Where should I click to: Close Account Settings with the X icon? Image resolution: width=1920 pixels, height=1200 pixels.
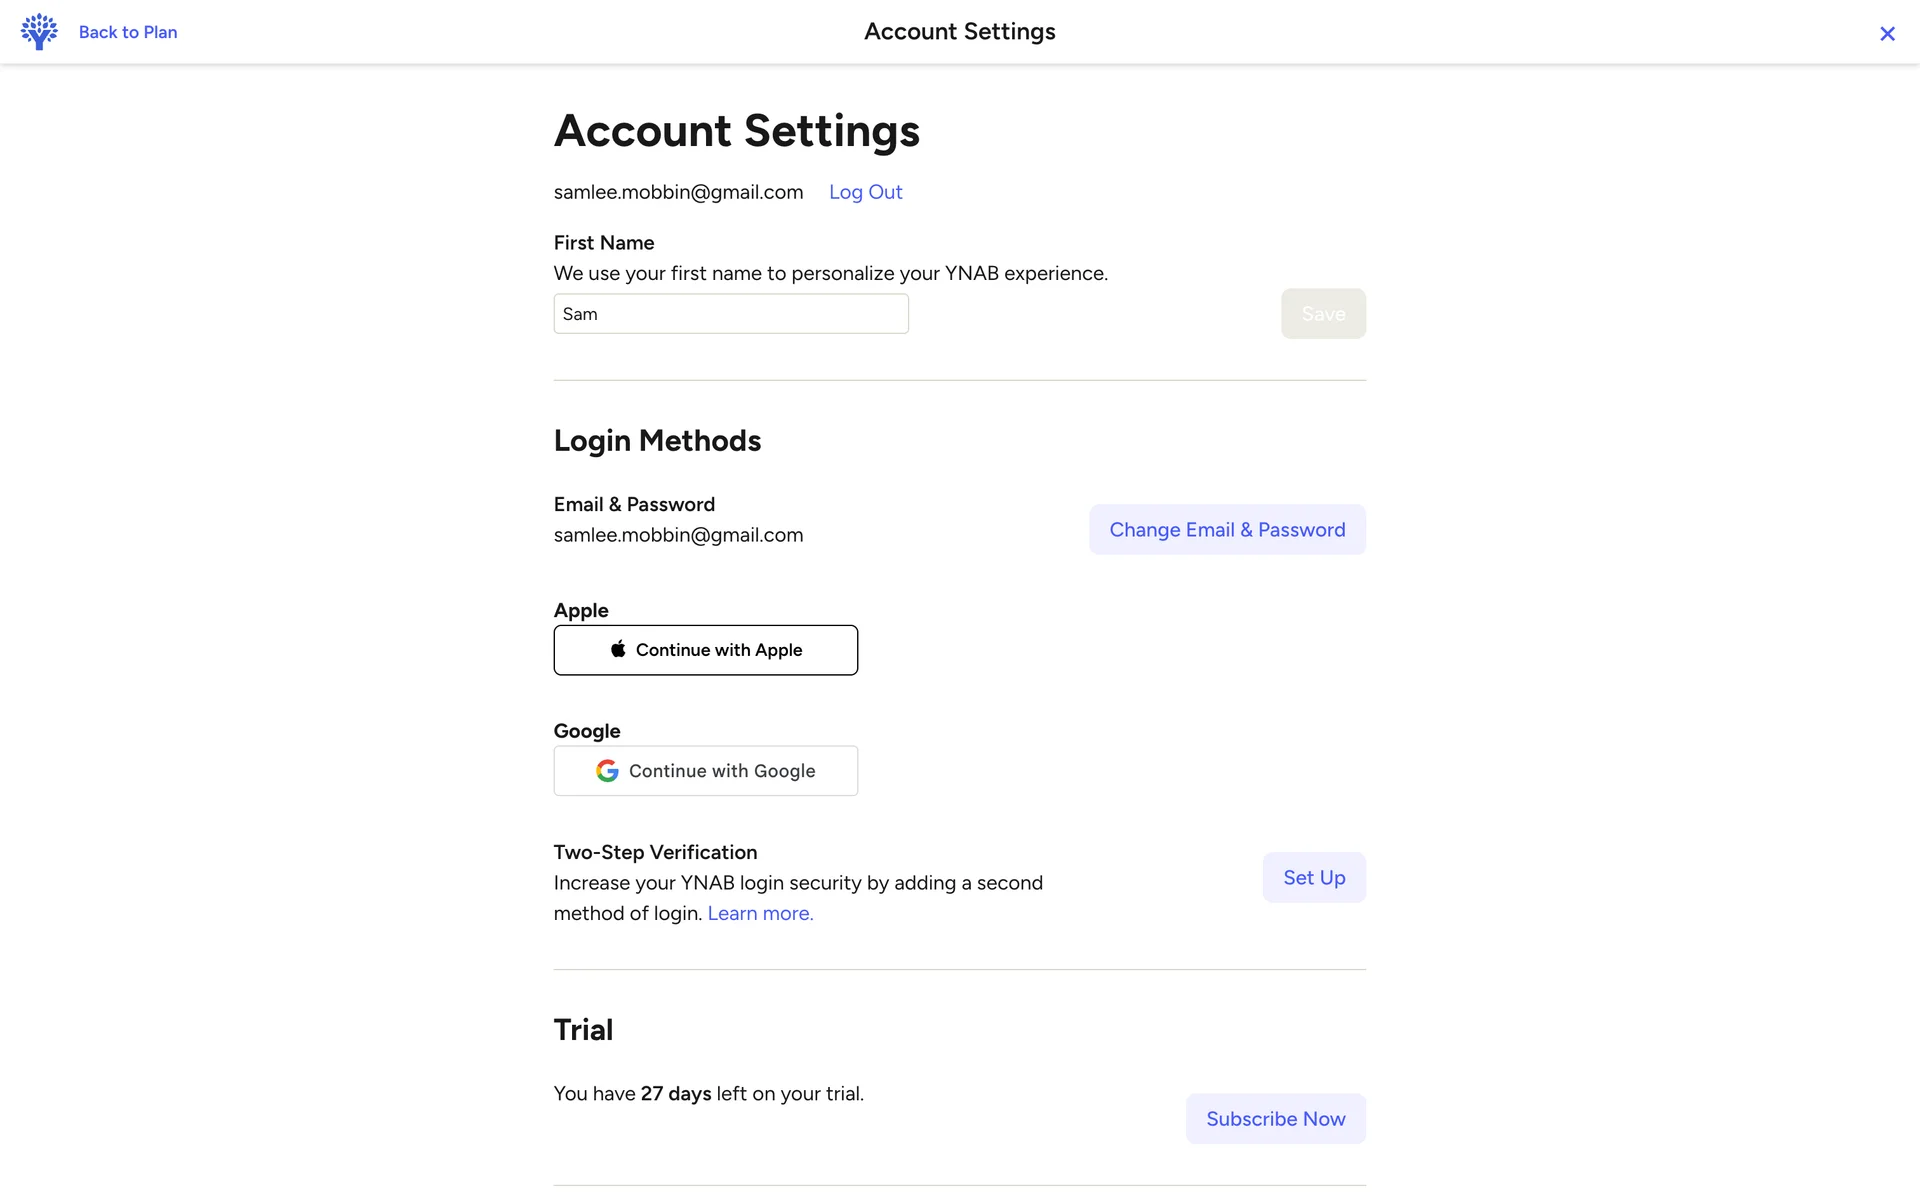pos(1887,34)
